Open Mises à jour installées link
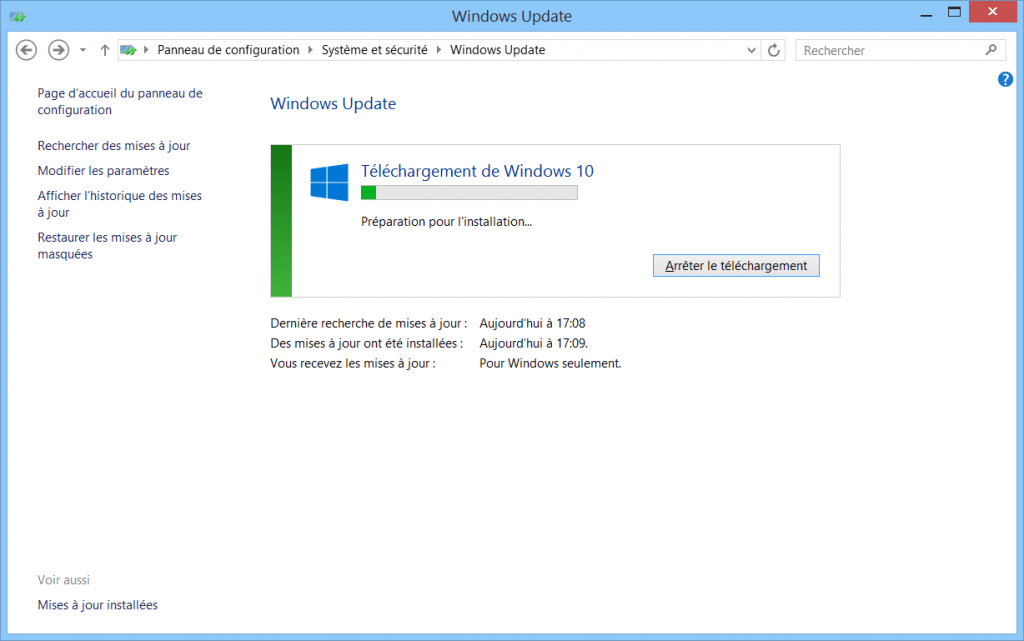This screenshot has height=641, width=1024. click(x=97, y=605)
